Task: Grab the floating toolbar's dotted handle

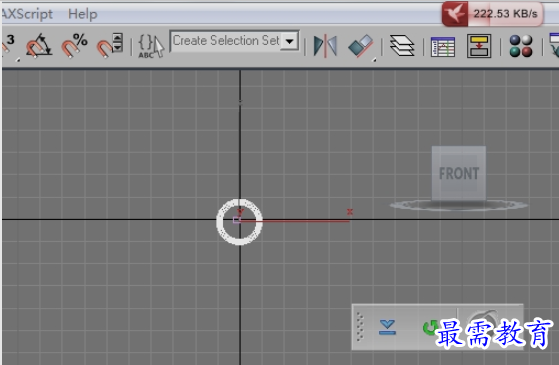Action: click(360, 327)
